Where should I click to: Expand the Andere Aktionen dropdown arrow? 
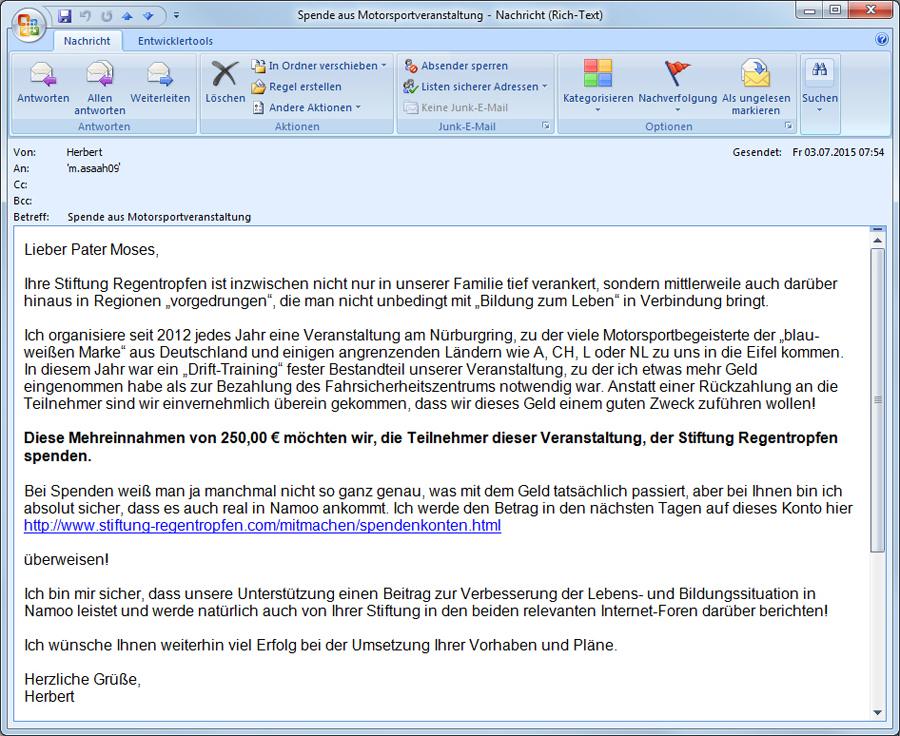(358, 107)
